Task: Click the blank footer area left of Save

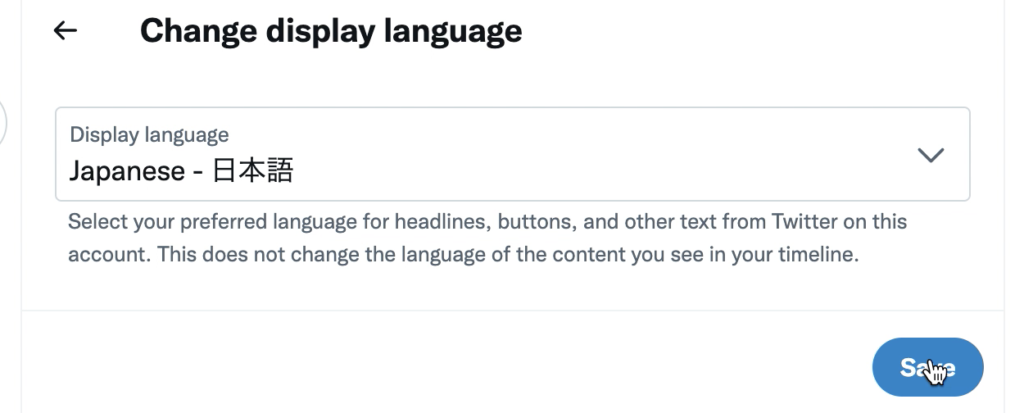Action: (444, 366)
